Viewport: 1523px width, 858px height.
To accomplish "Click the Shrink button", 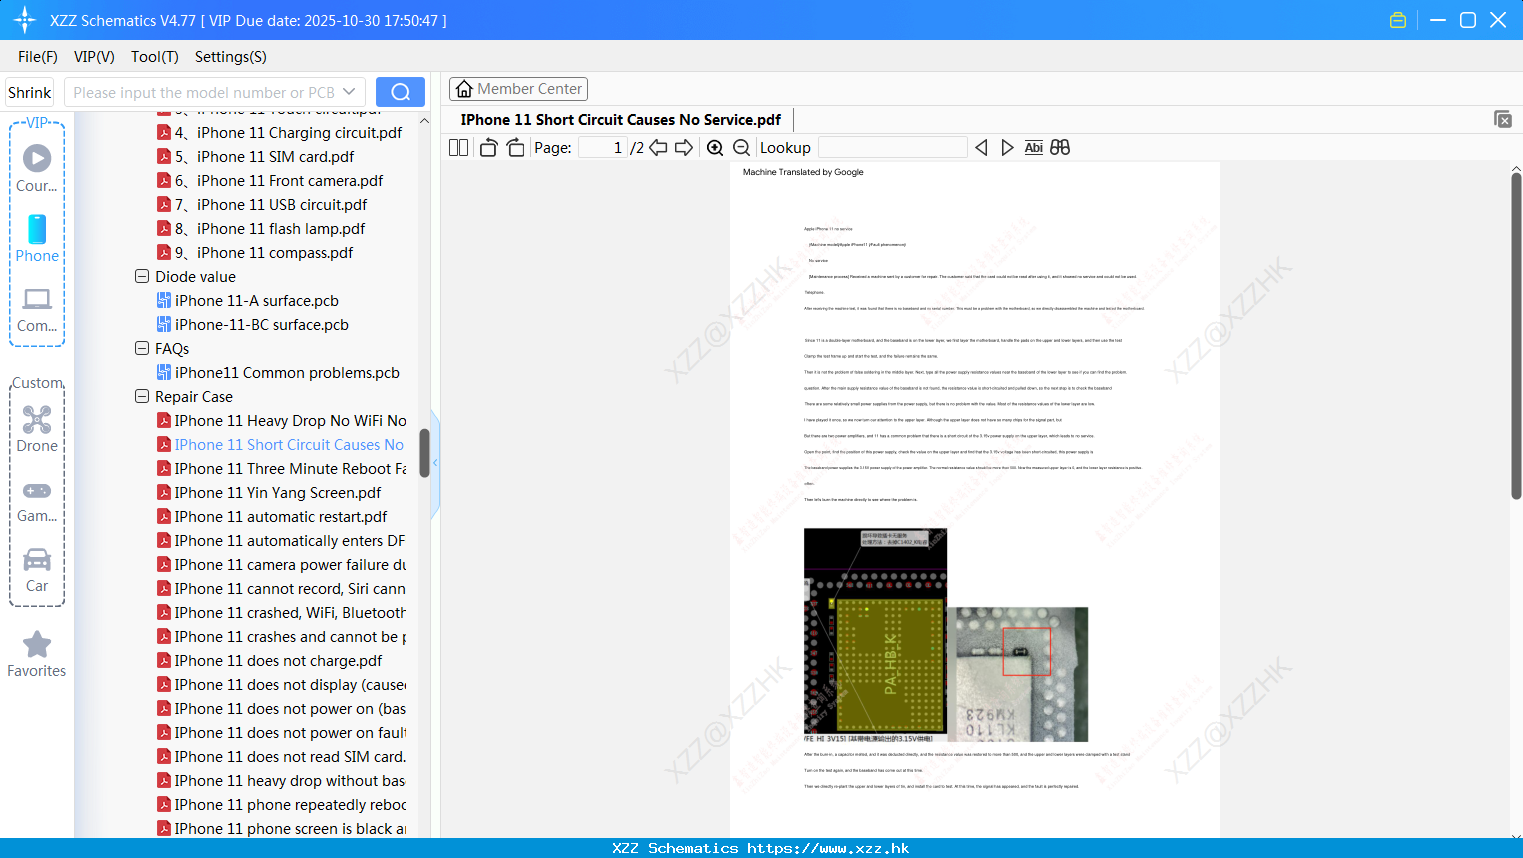I will click(29, 92).
